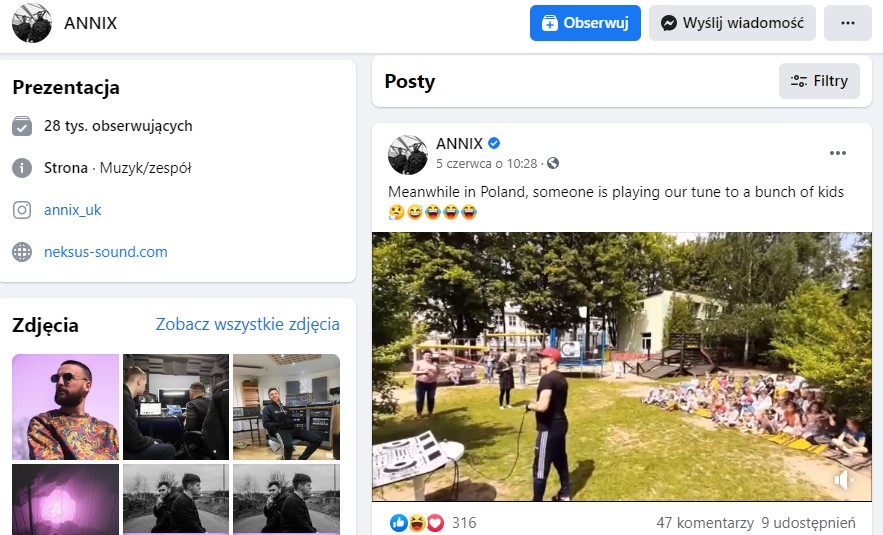Screen dimensions: 883x535
Task: Click the ANNIX profile picture in top bar
Action: (32, 23)
